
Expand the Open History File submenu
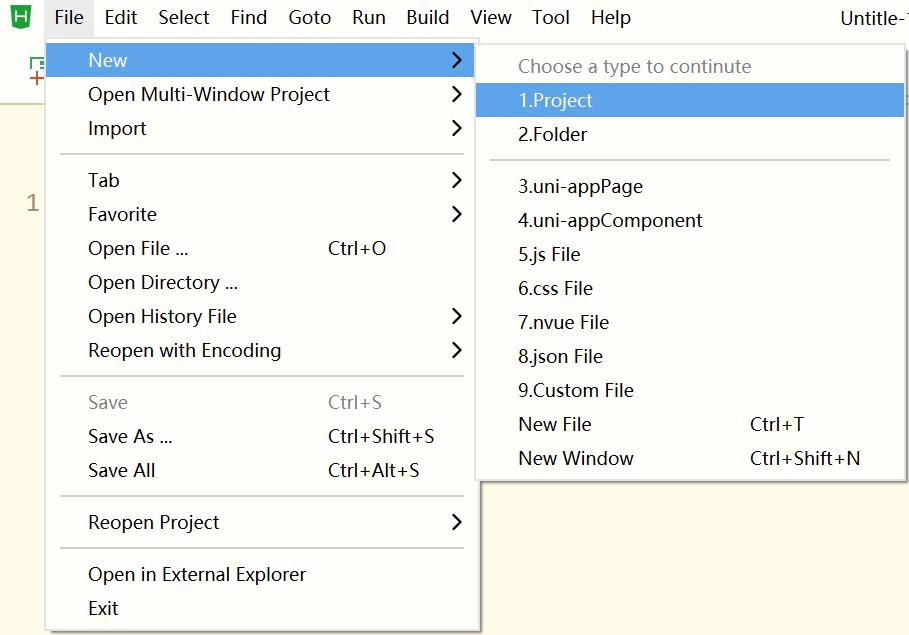456,316
